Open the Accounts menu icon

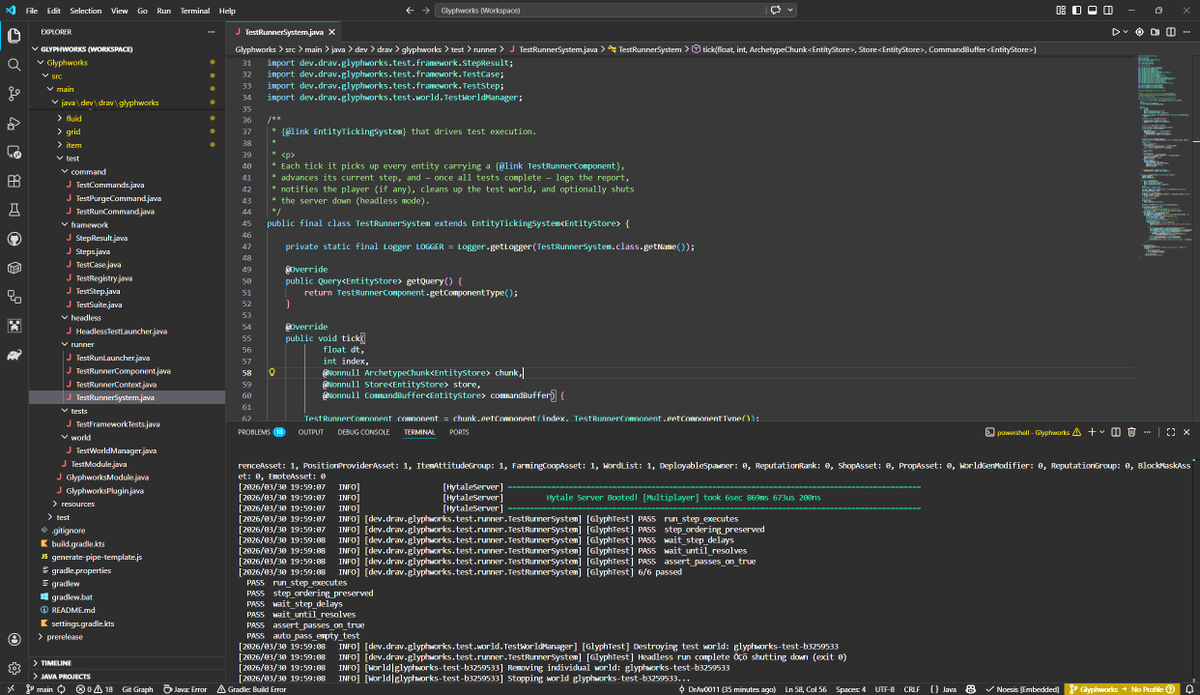(14, 639)
